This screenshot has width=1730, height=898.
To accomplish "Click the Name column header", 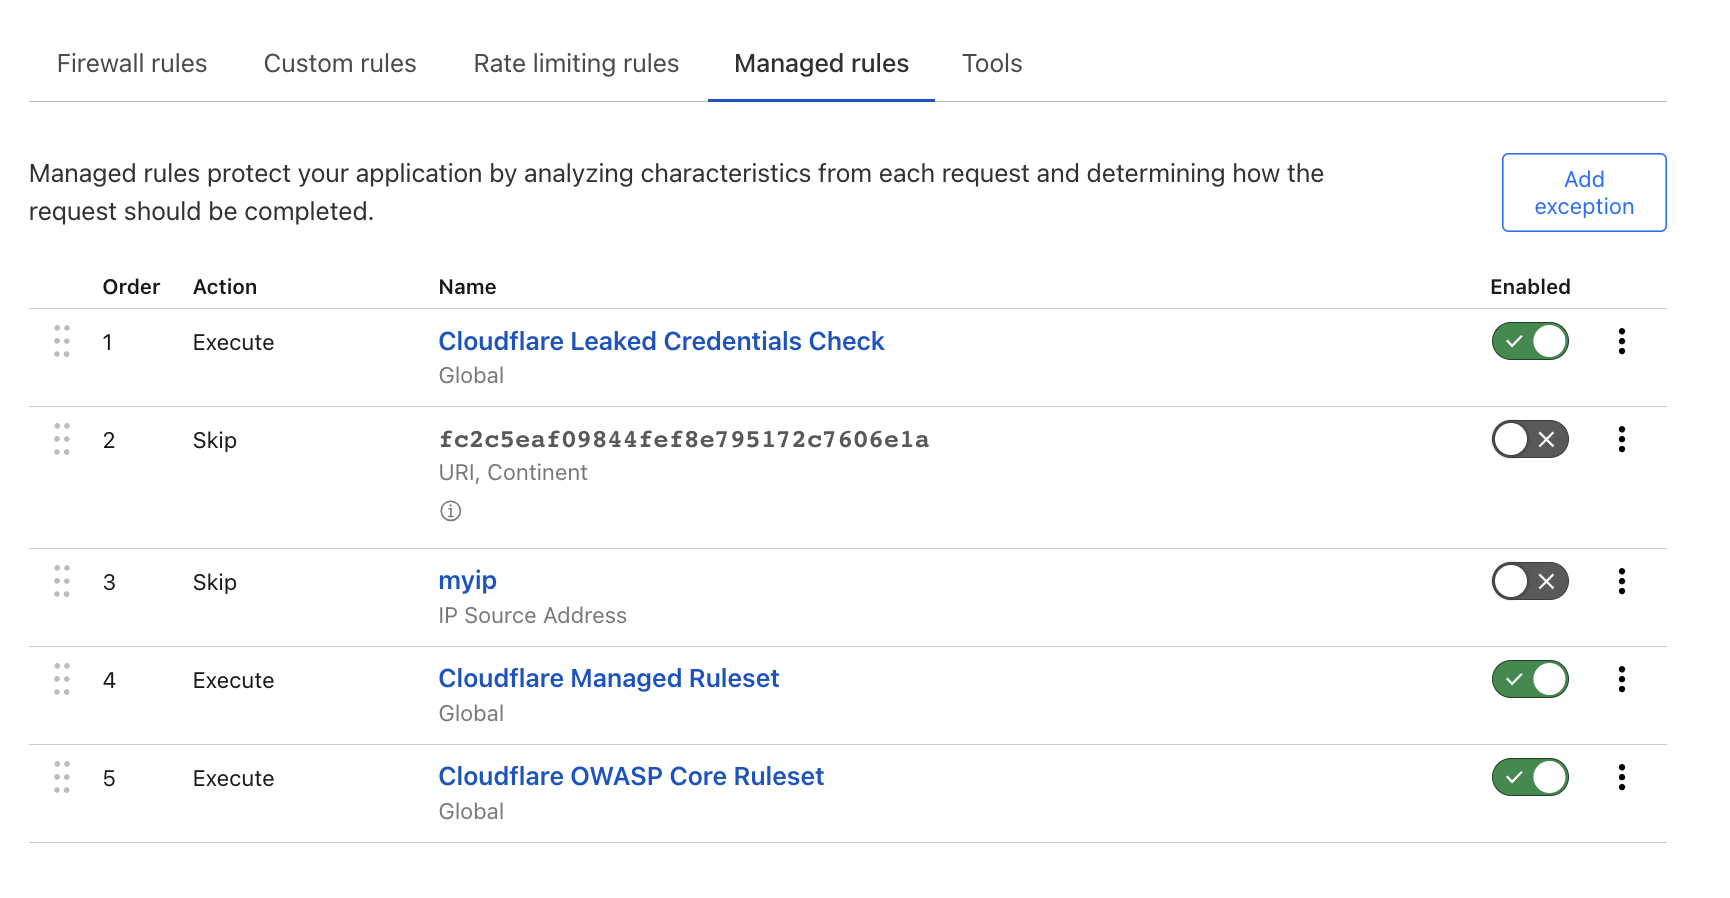I will [467, 287].
